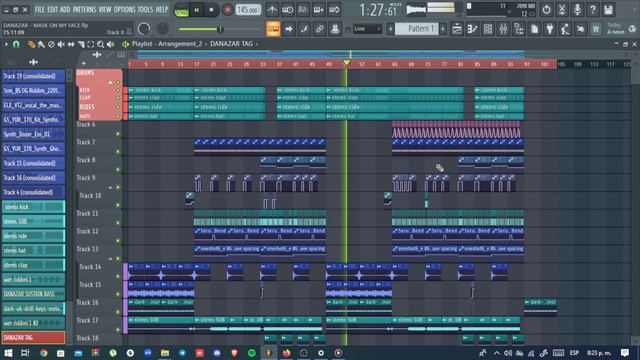Image resolution: width=640 pixels, height=360 pixels.
Task: Click the stamp icon in the toolbar
Action: point(335,29)
